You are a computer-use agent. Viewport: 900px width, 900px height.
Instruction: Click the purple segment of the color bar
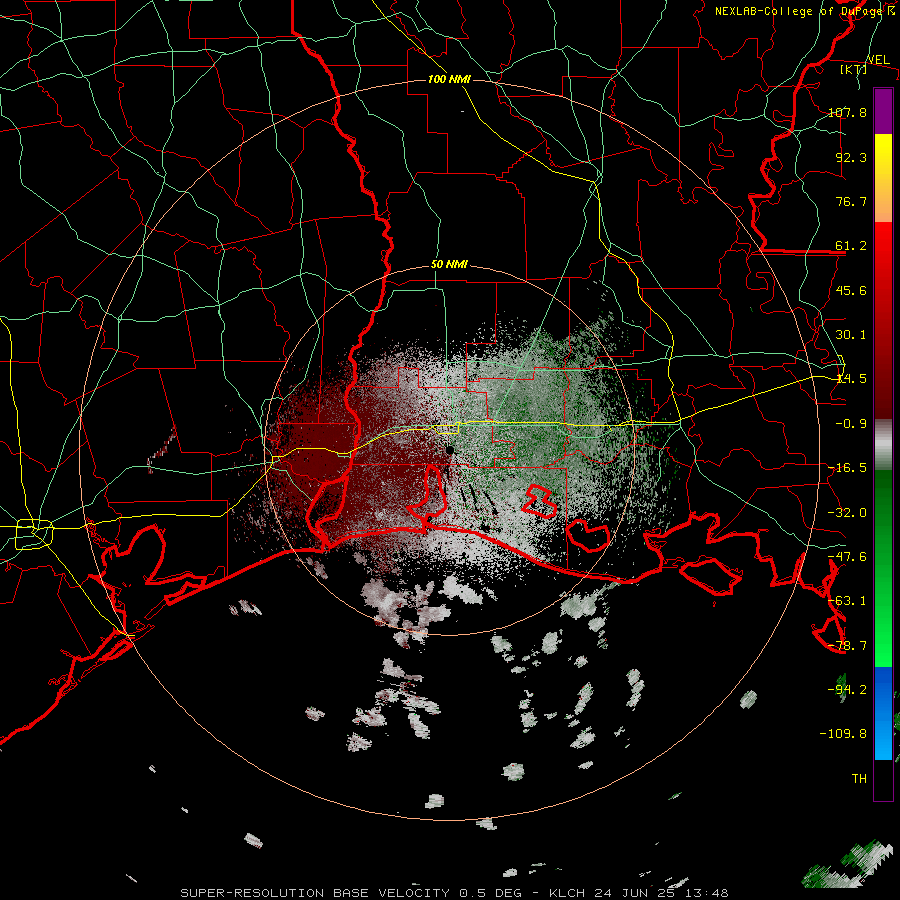(x=883, y=111)
